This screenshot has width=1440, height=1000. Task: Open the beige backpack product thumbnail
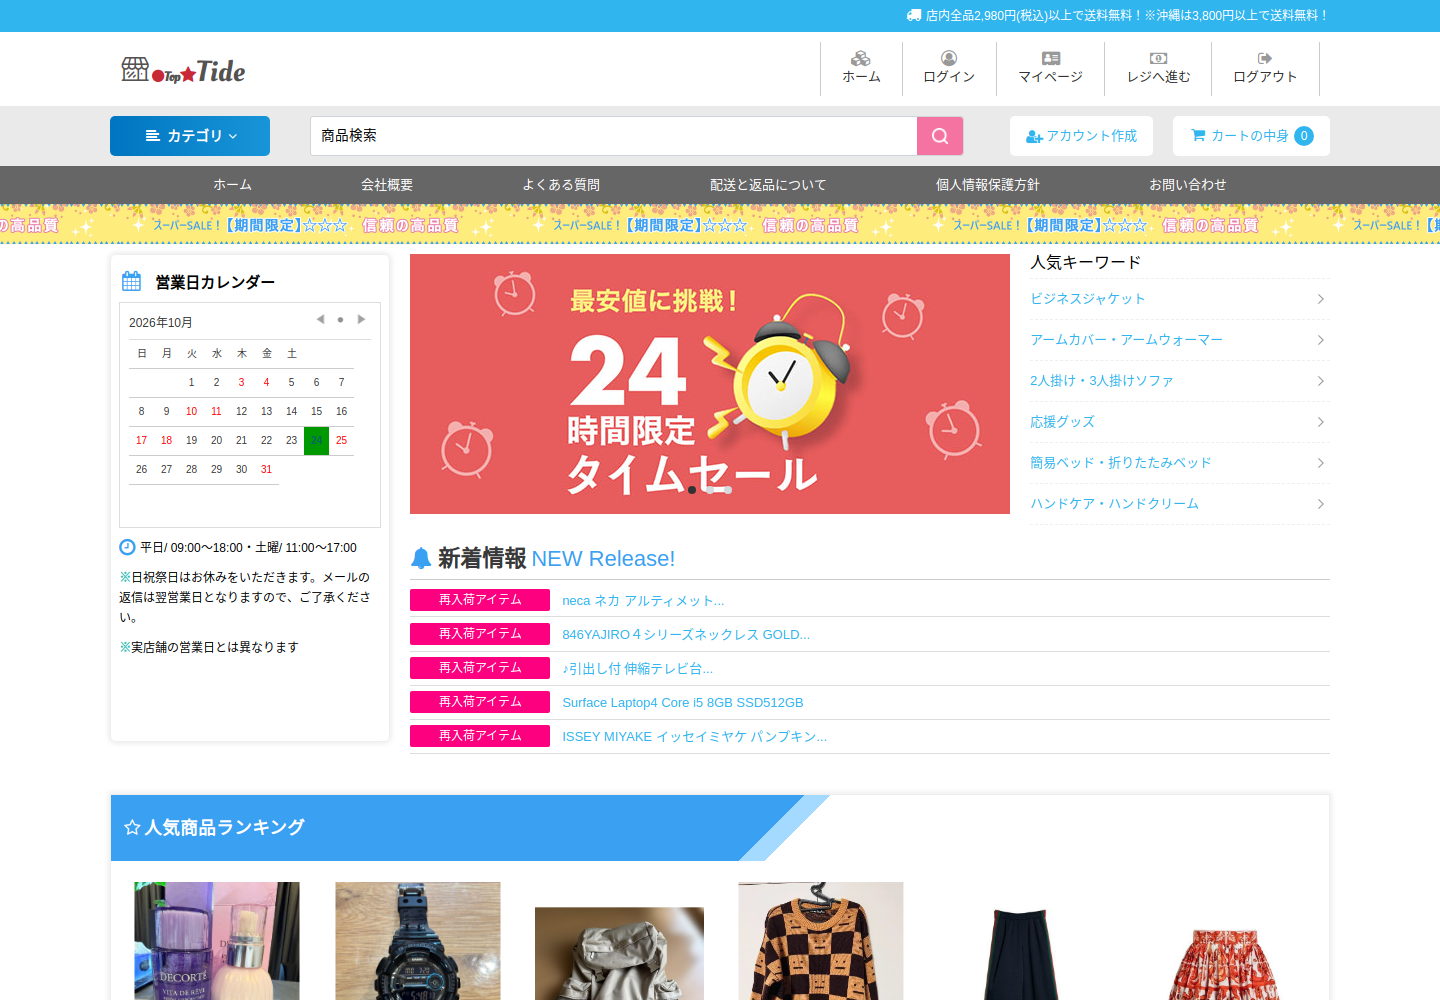(x=619, y=954)
